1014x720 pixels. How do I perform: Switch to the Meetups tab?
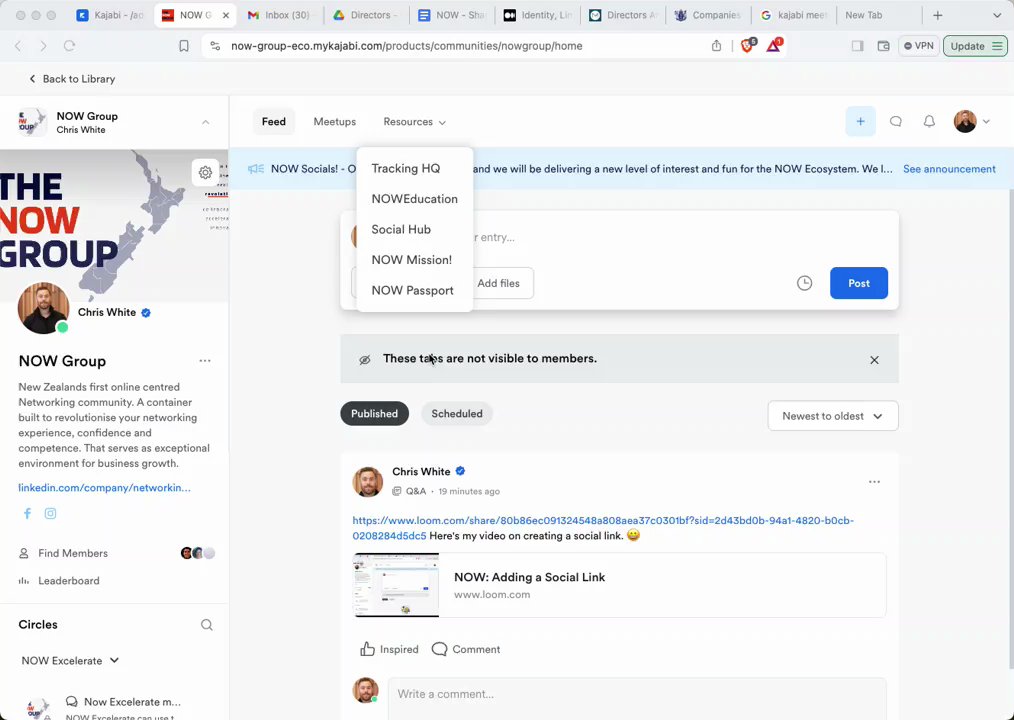click(x=334, y=122)
